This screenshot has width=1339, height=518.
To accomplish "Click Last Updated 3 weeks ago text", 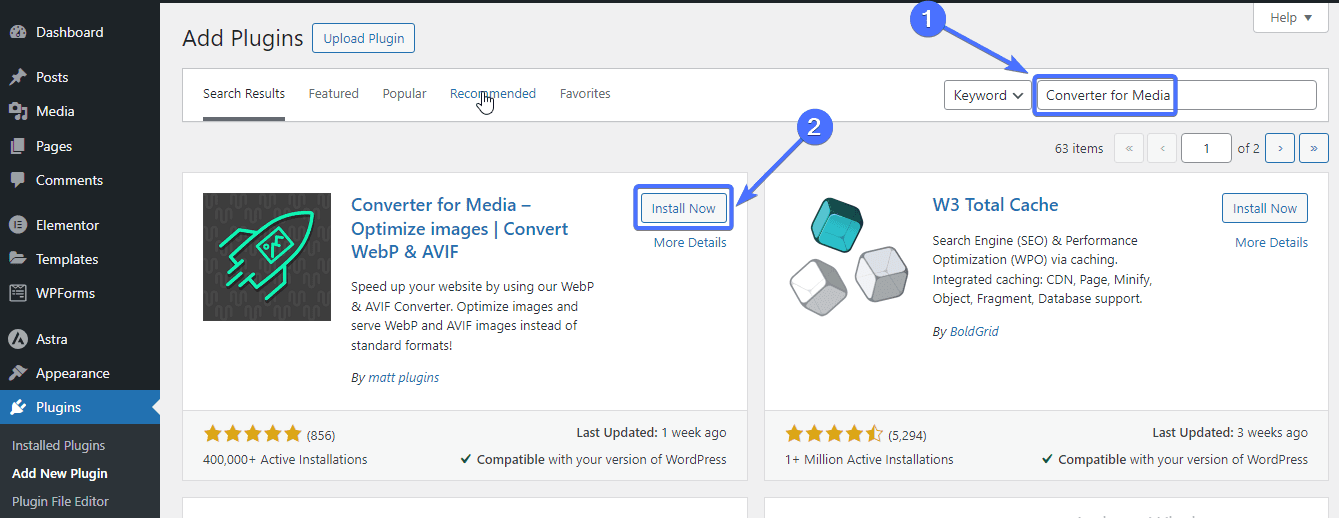I will pos(1230,433).
